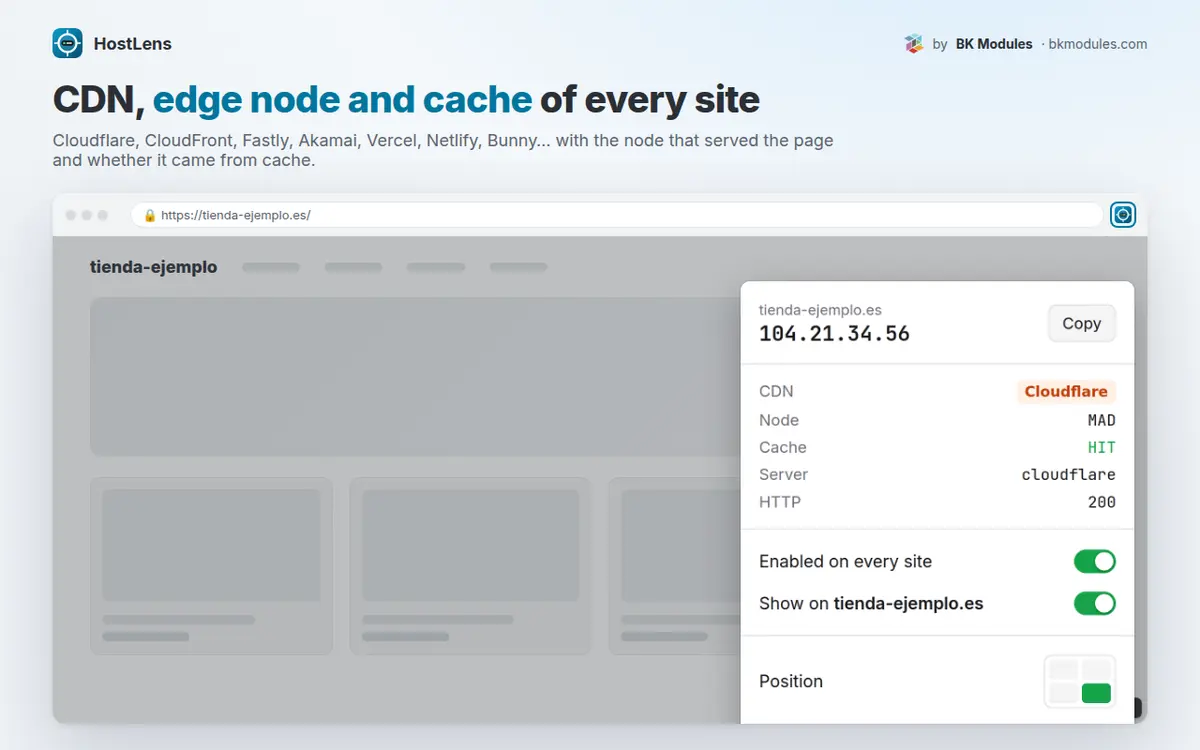Click the HTTP row label
This screenshot has height=750, width=1200.
[780, 502]
